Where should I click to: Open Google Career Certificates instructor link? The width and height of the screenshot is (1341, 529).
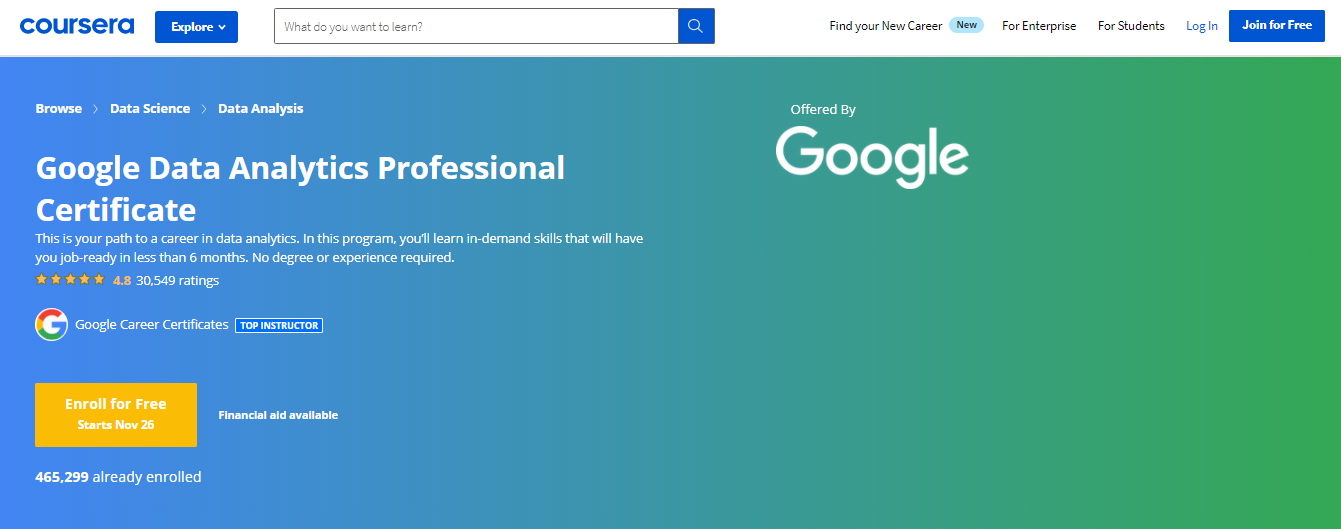(152, 324)
